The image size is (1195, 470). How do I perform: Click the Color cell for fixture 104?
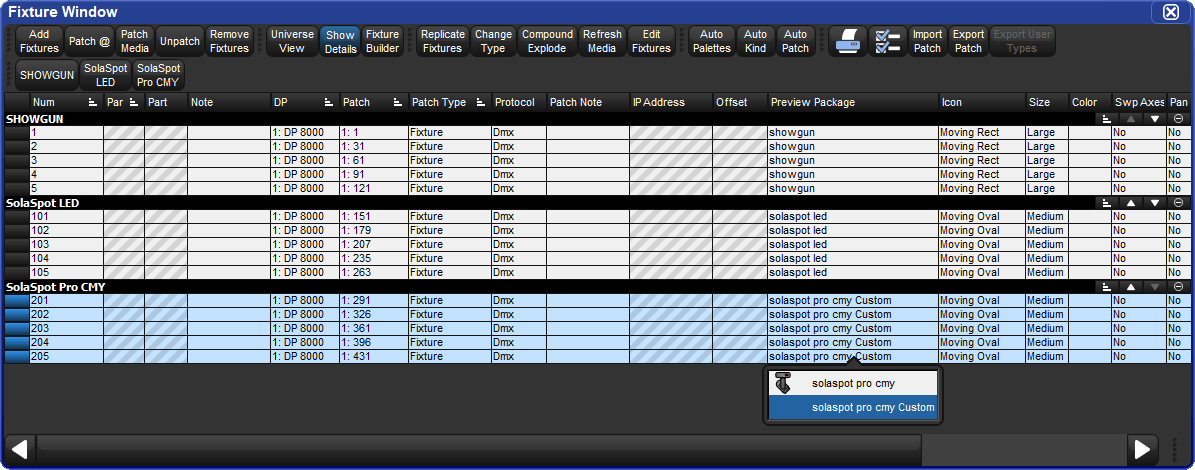[1089, 258]
